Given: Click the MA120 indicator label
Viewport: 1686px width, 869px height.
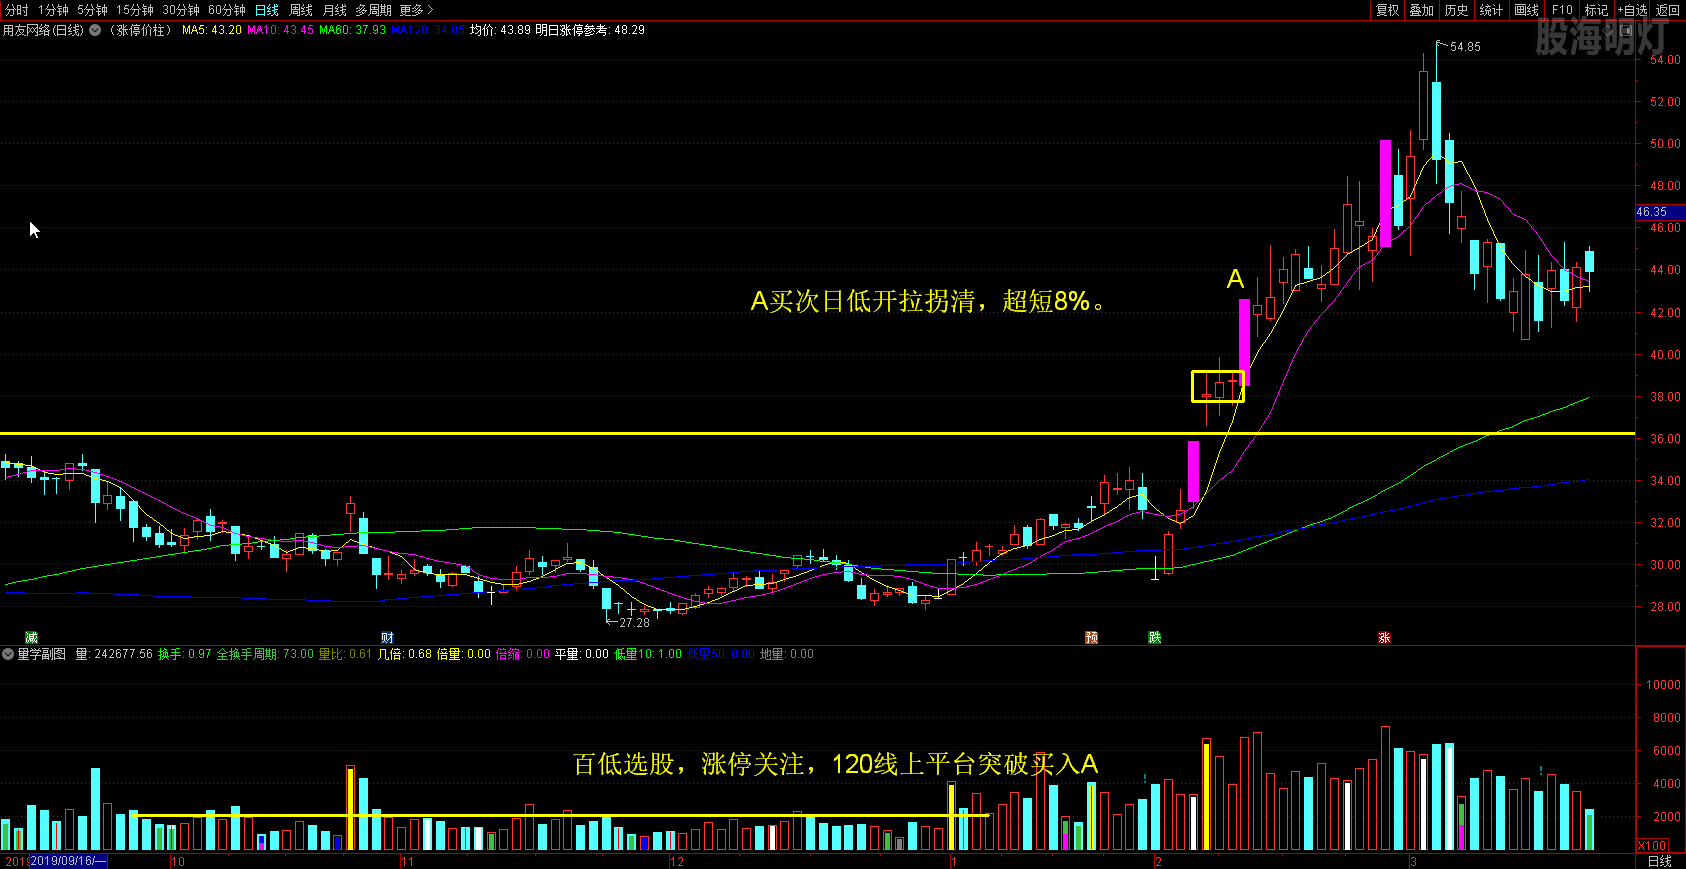Looking at the screenshot, I should click(x=428, y=30).
